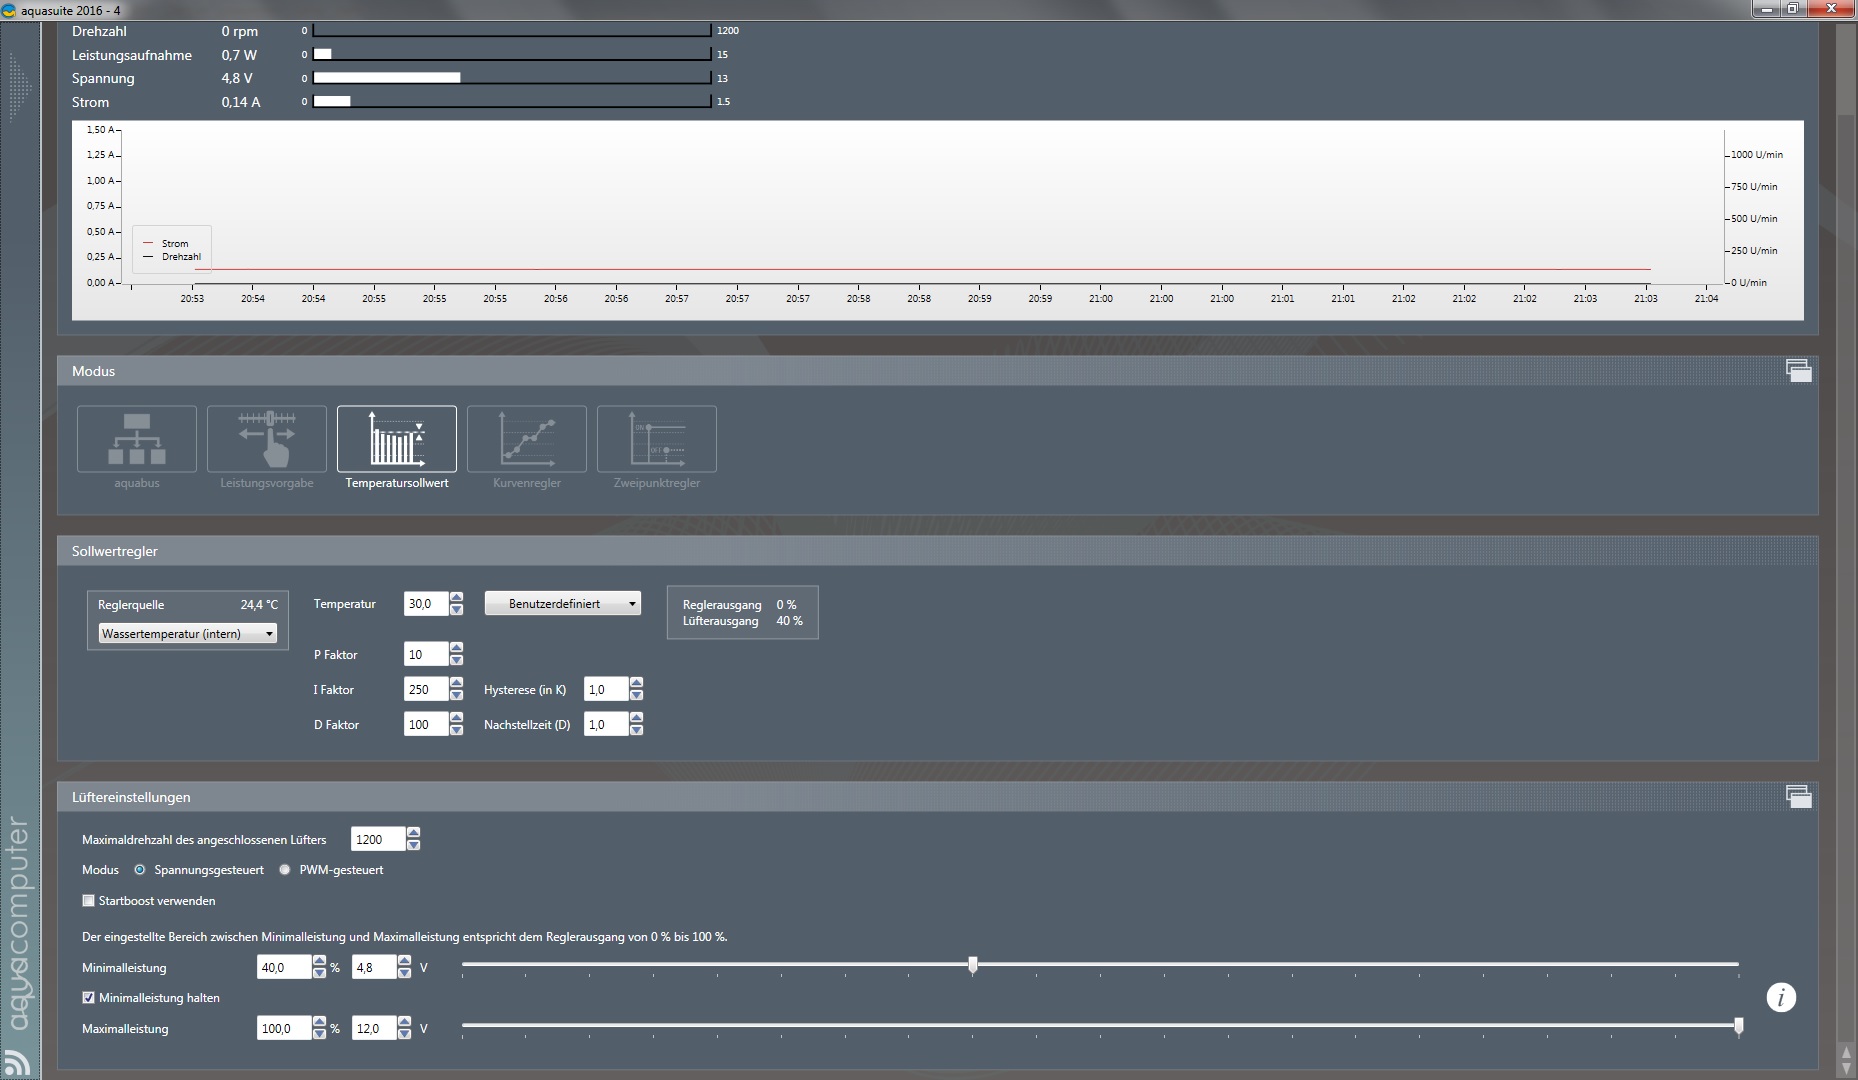Screen dimensions: 1858x1080
Task: Select Spannungsgesteuert radio button
Action: click(140, 870)
